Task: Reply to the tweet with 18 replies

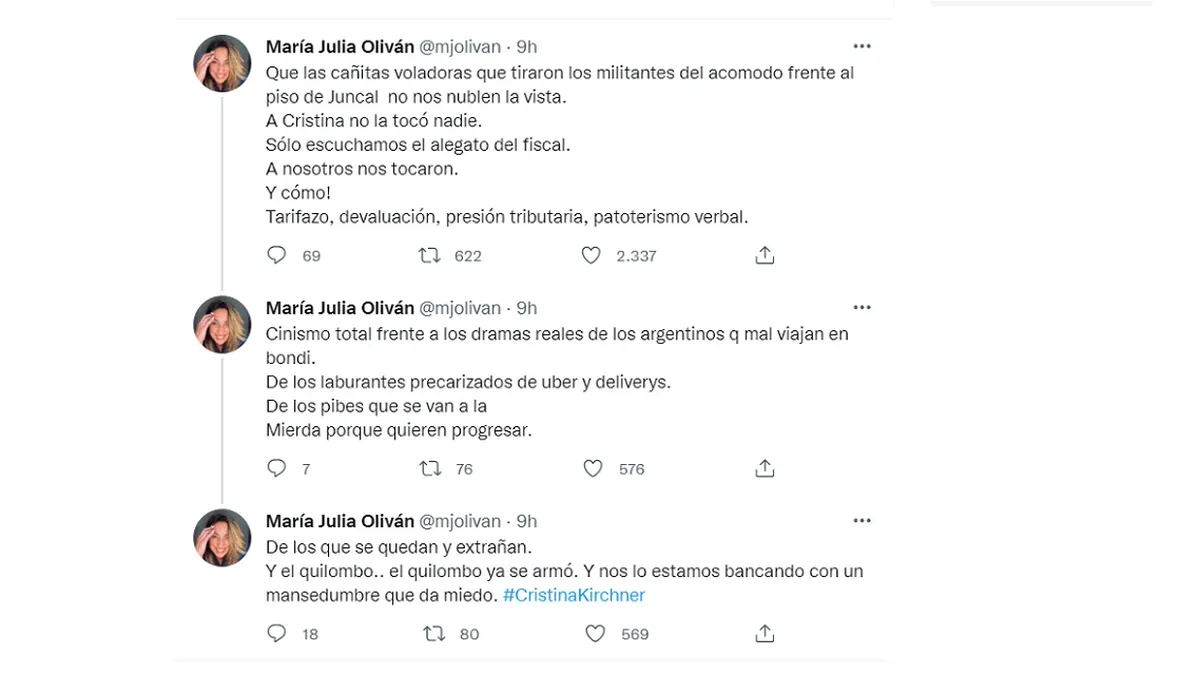Action: tap(277, 633)
